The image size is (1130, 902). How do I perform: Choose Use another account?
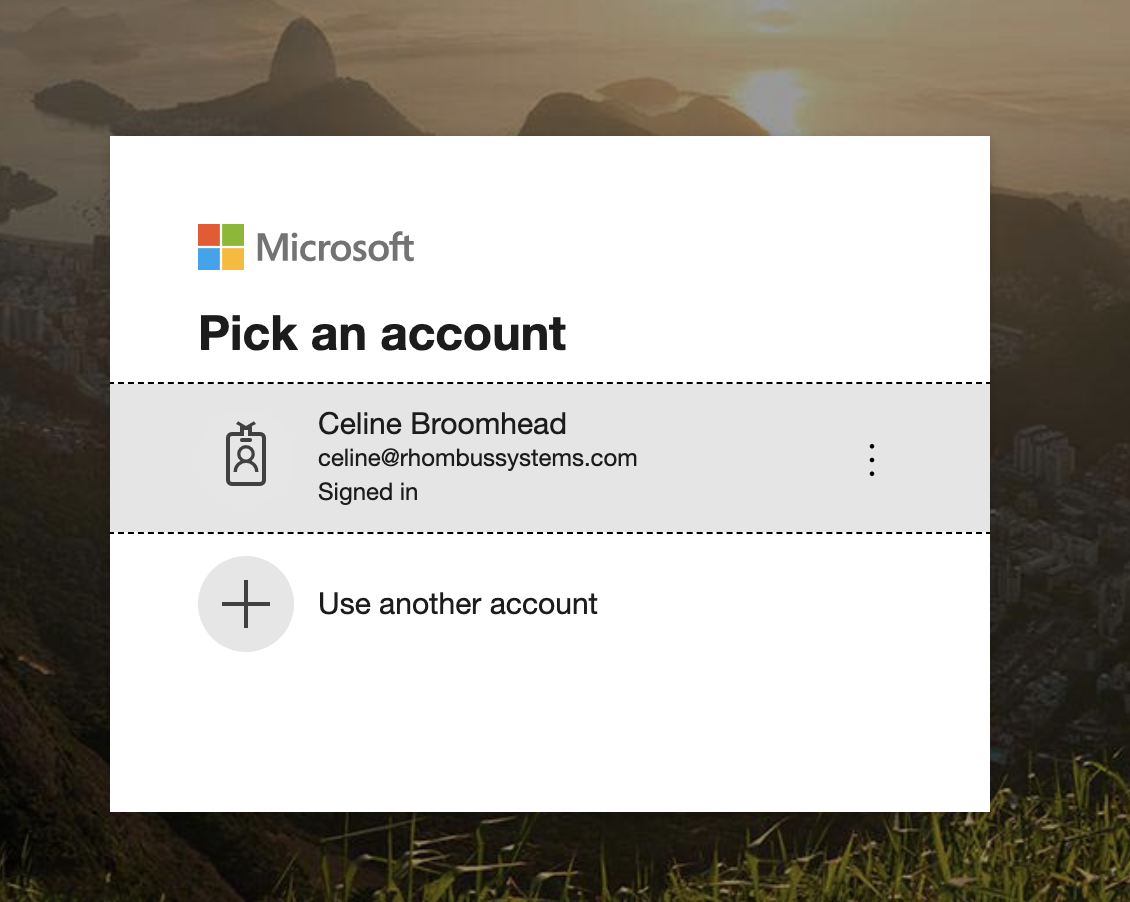pos(458,604)
